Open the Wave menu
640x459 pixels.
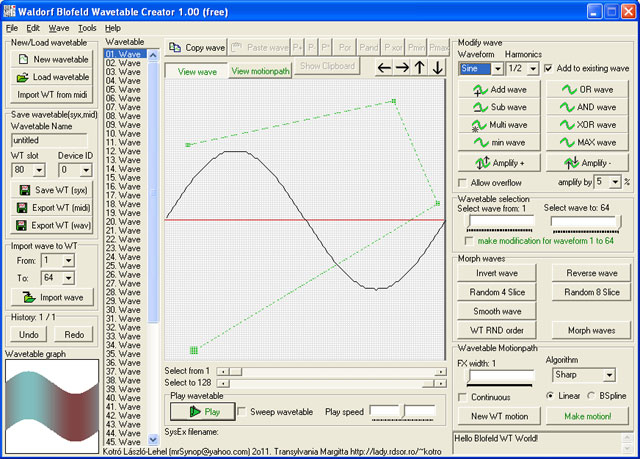(x=59, y=28)
